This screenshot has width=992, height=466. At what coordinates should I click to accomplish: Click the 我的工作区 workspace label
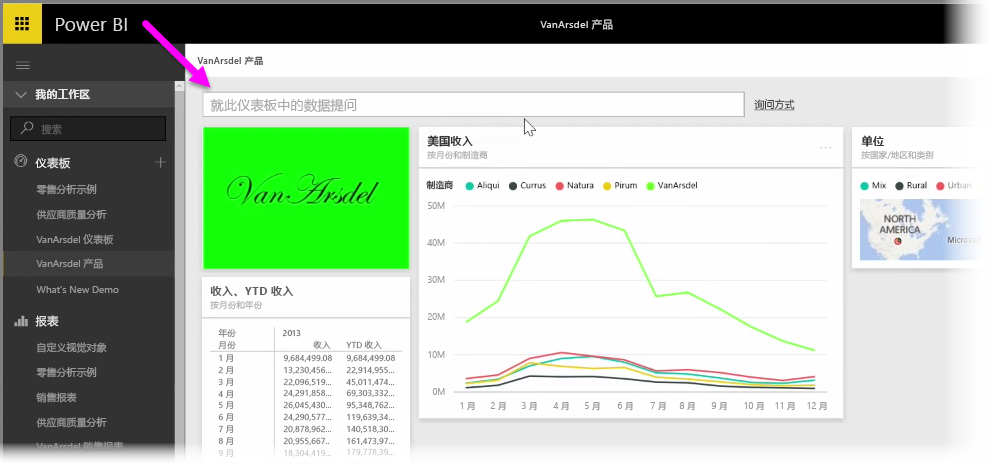[62, 95]
